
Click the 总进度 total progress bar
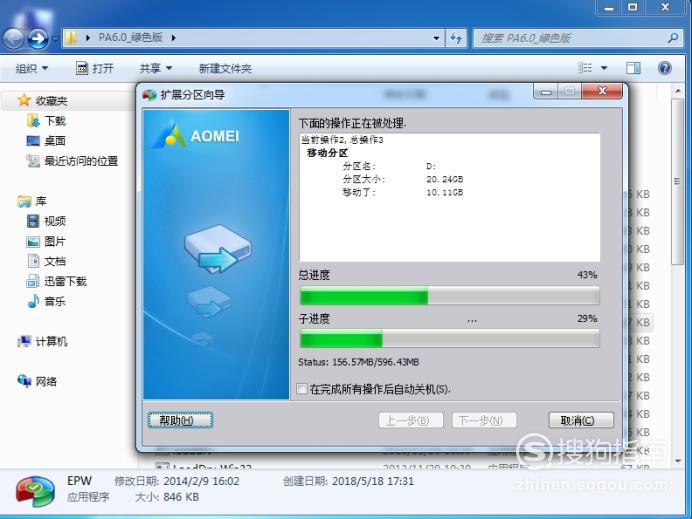tap(449, 296)
